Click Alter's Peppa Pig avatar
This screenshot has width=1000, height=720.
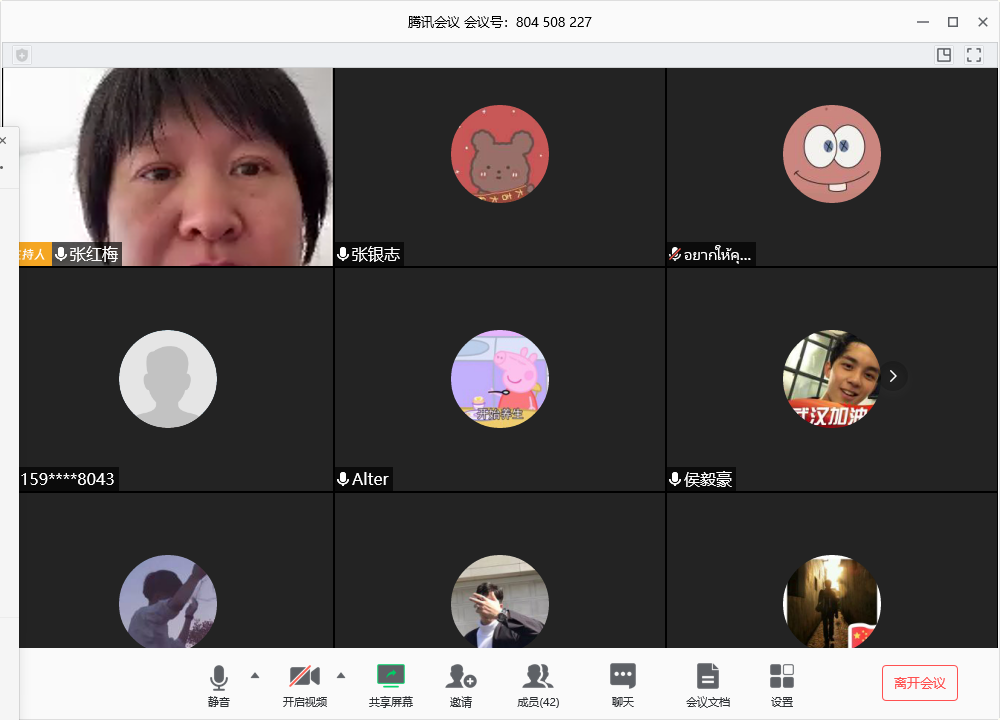[500, 378]
